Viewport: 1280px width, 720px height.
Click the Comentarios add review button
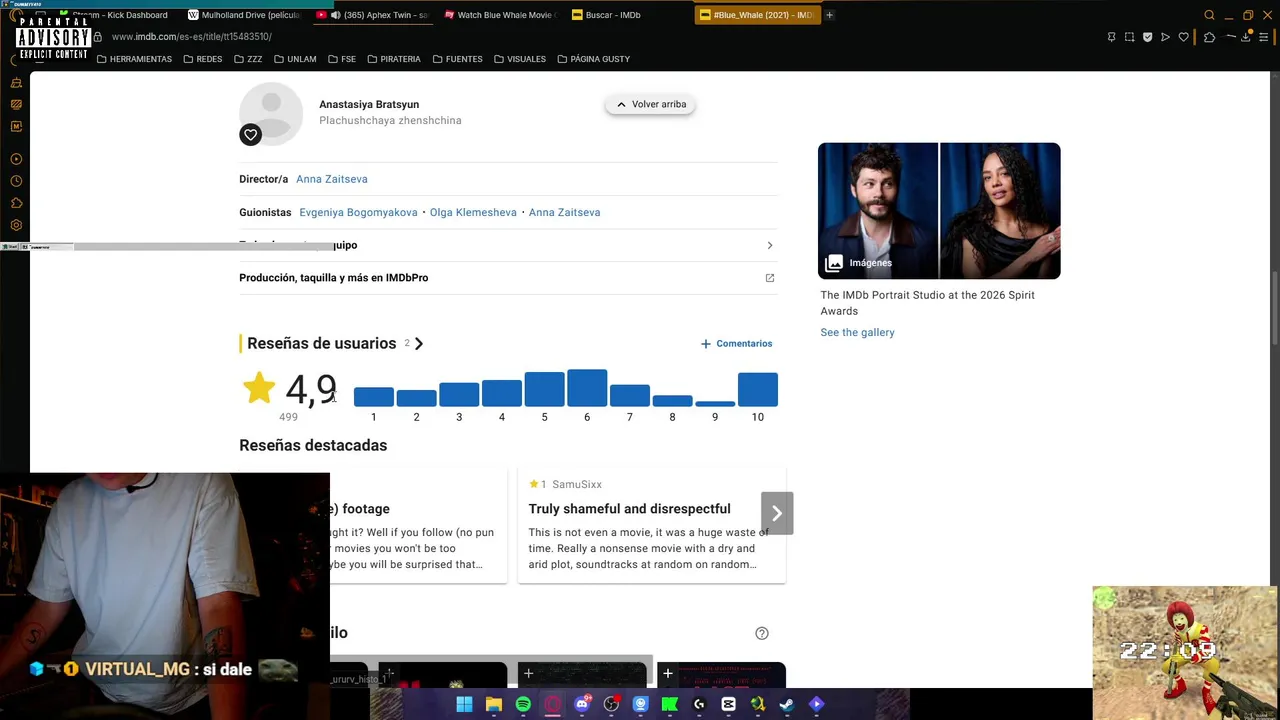[737, 344]
